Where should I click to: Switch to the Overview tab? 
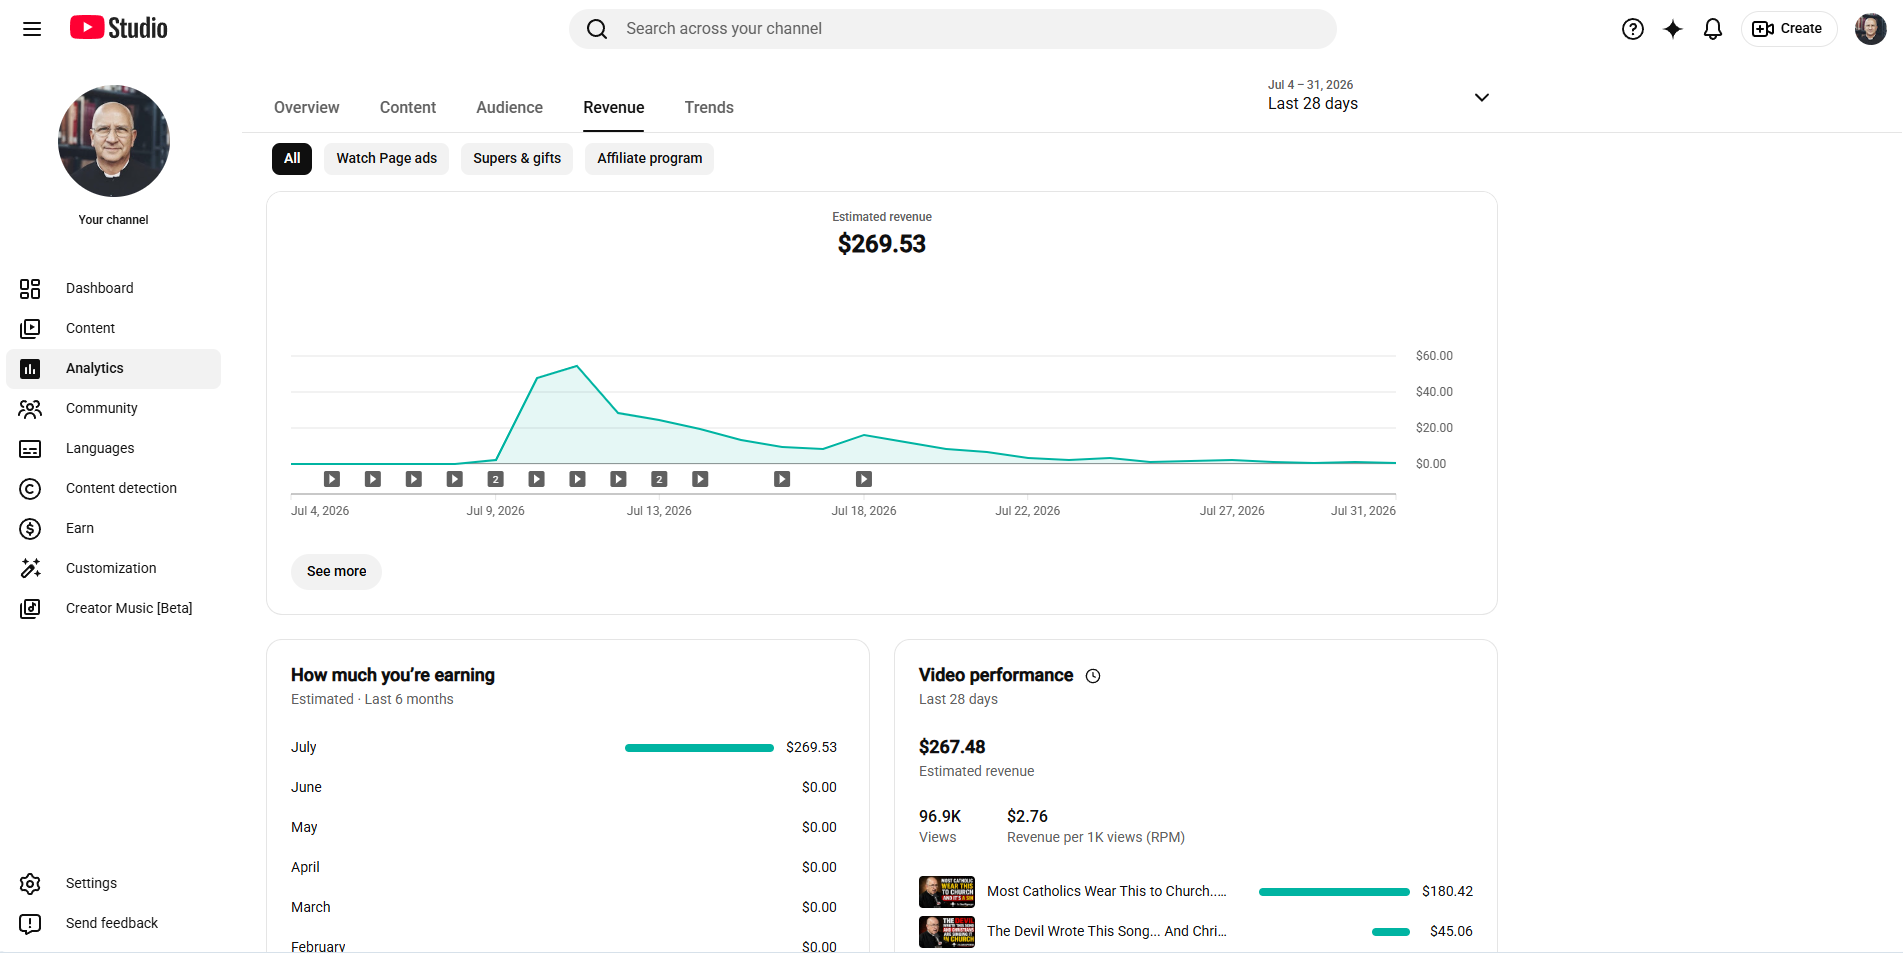click(x=307, y=107)
